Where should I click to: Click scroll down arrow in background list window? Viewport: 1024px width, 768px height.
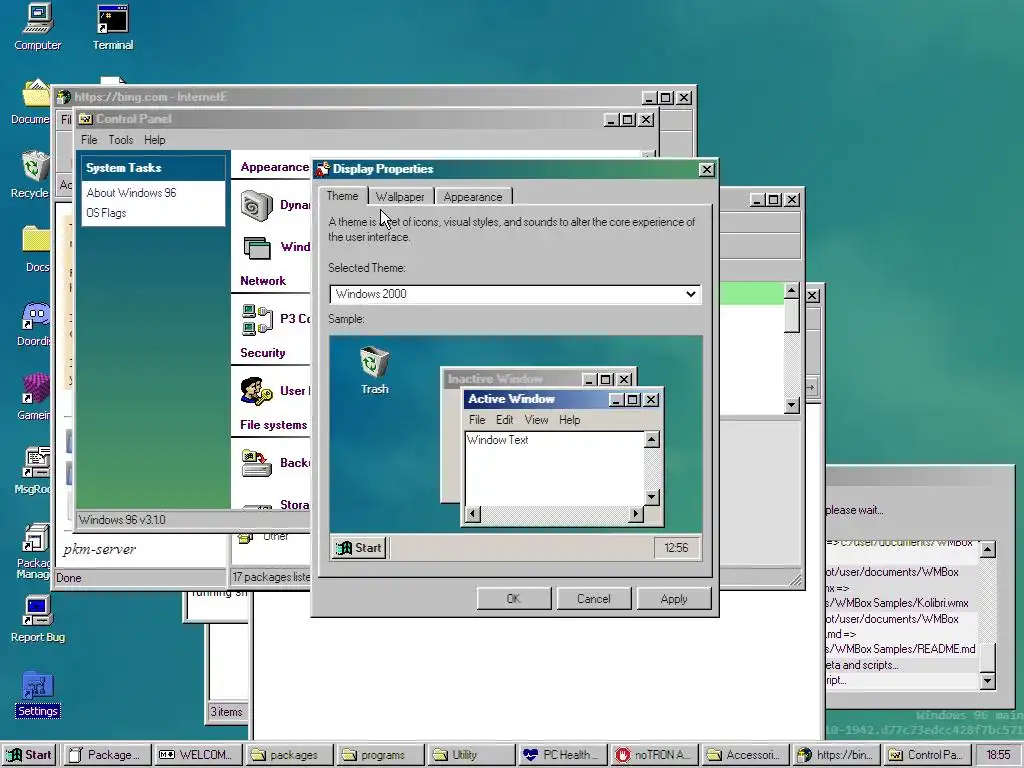792,405
